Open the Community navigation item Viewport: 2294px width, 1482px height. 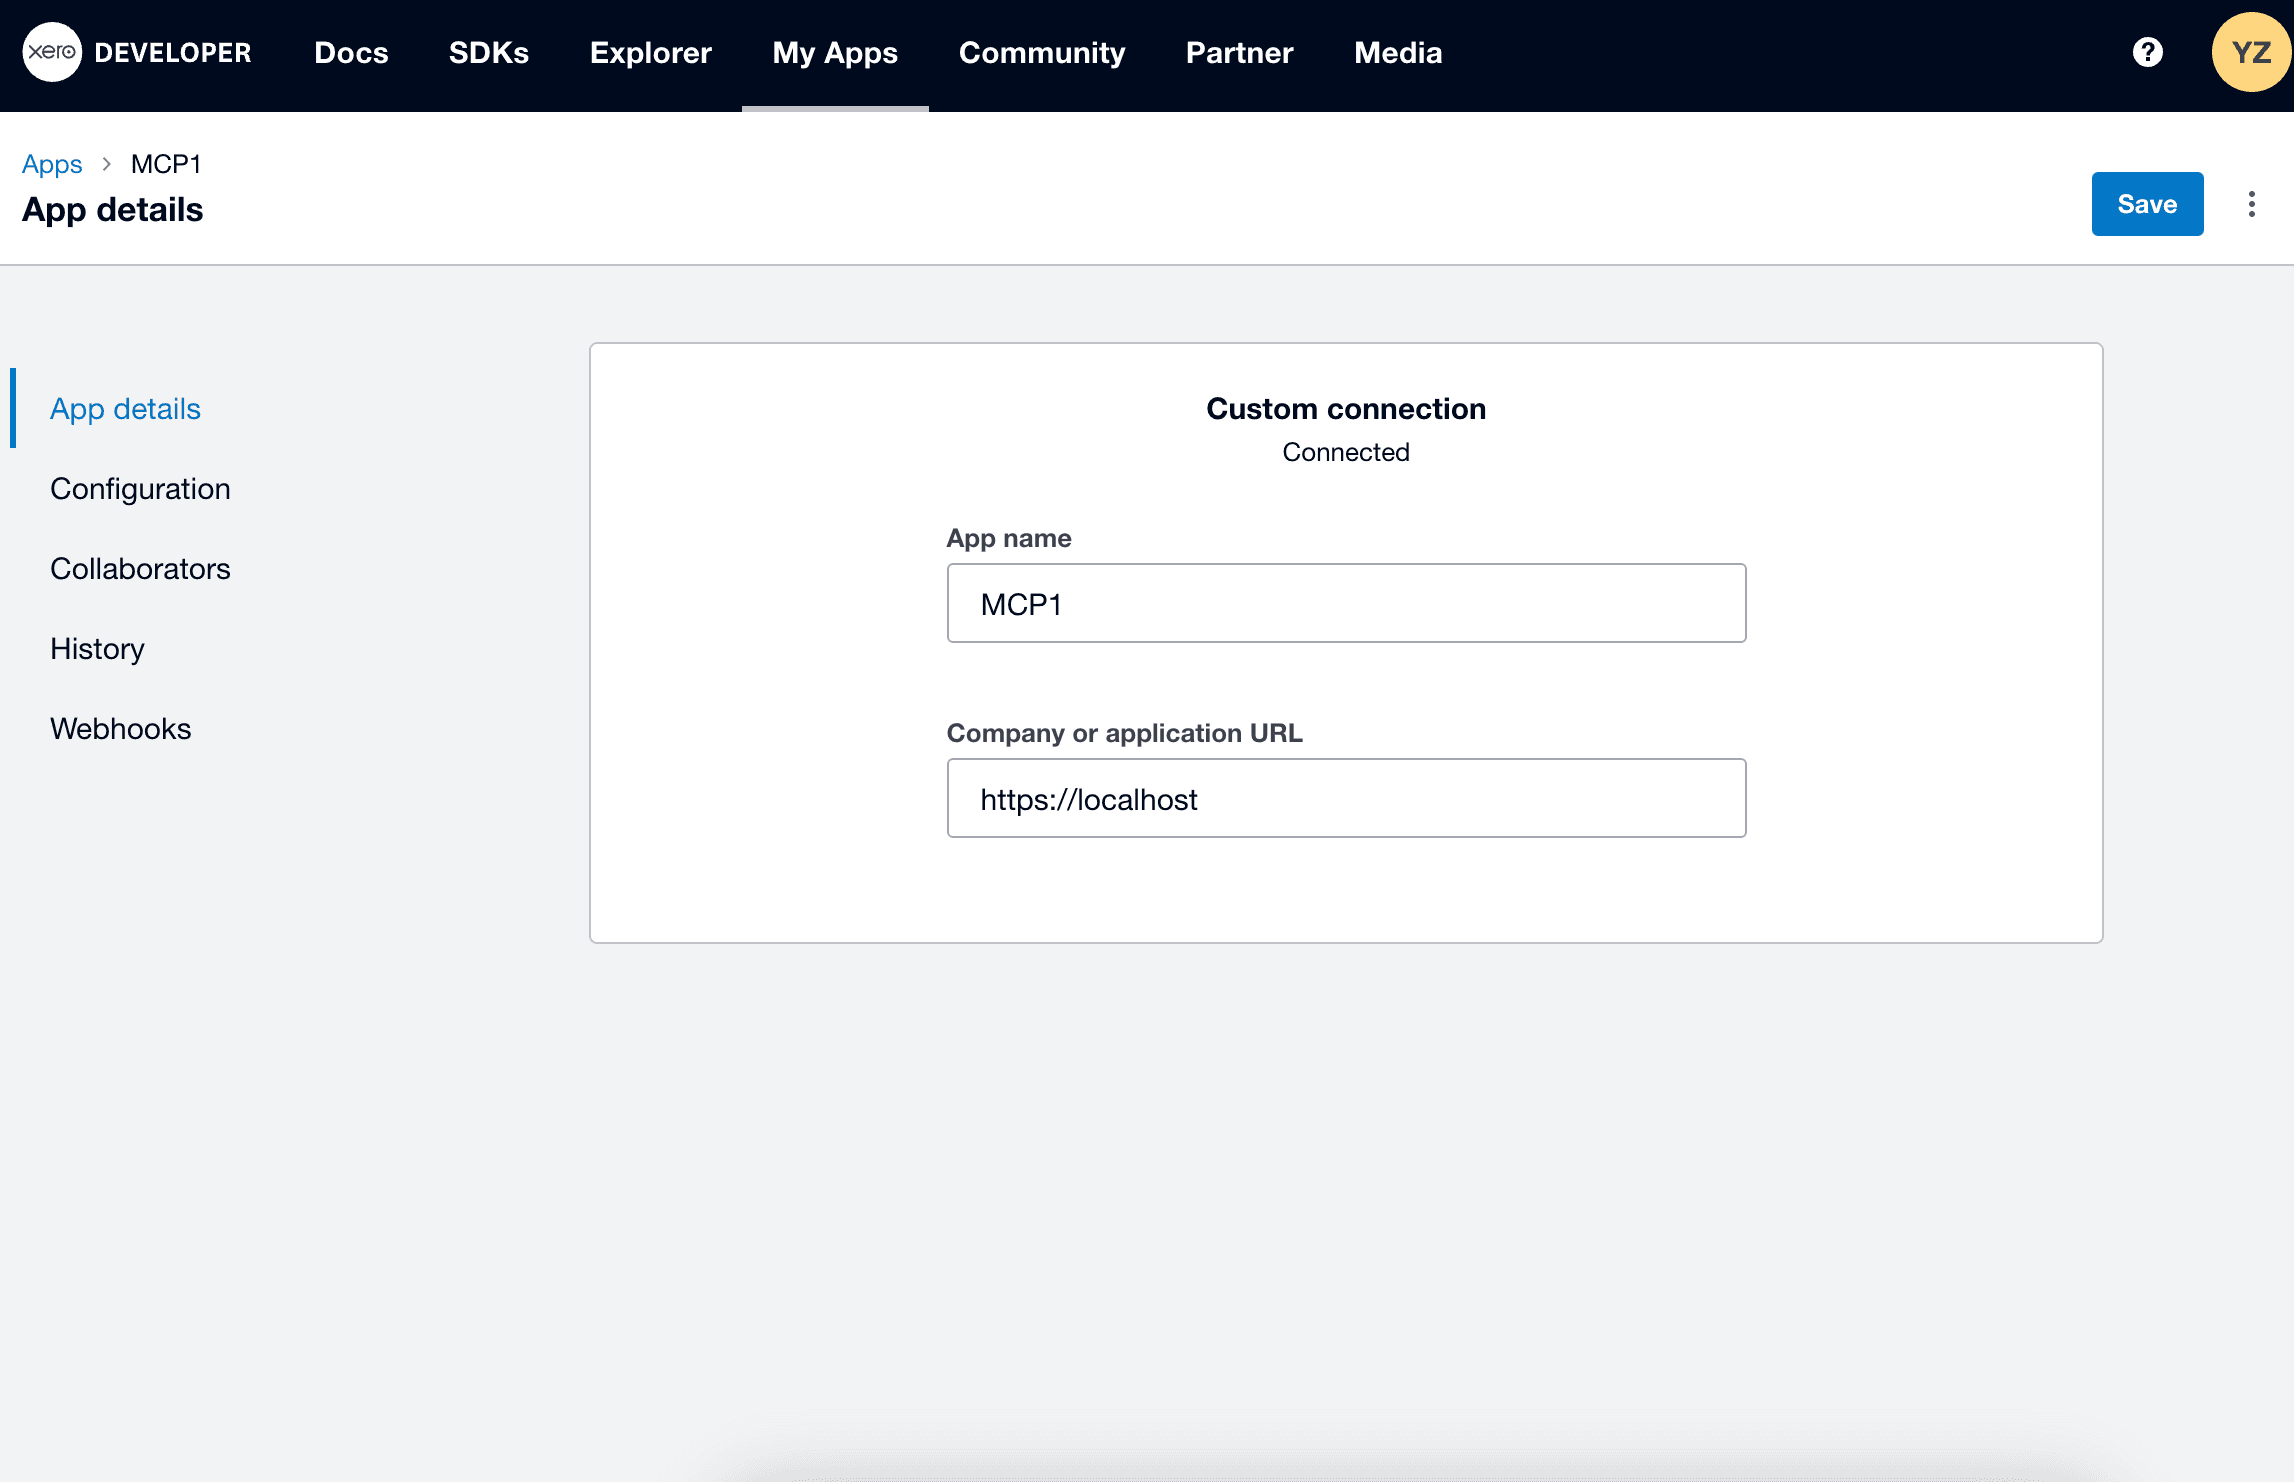1041,52
